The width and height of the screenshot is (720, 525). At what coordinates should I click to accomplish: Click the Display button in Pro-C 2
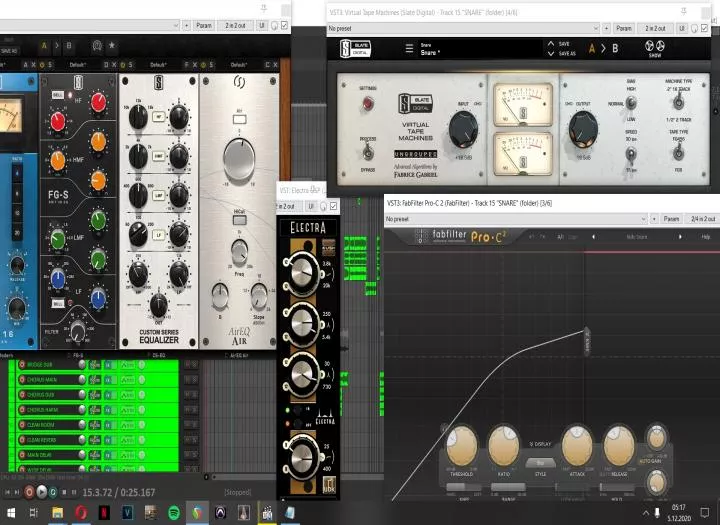pos(540,444)
